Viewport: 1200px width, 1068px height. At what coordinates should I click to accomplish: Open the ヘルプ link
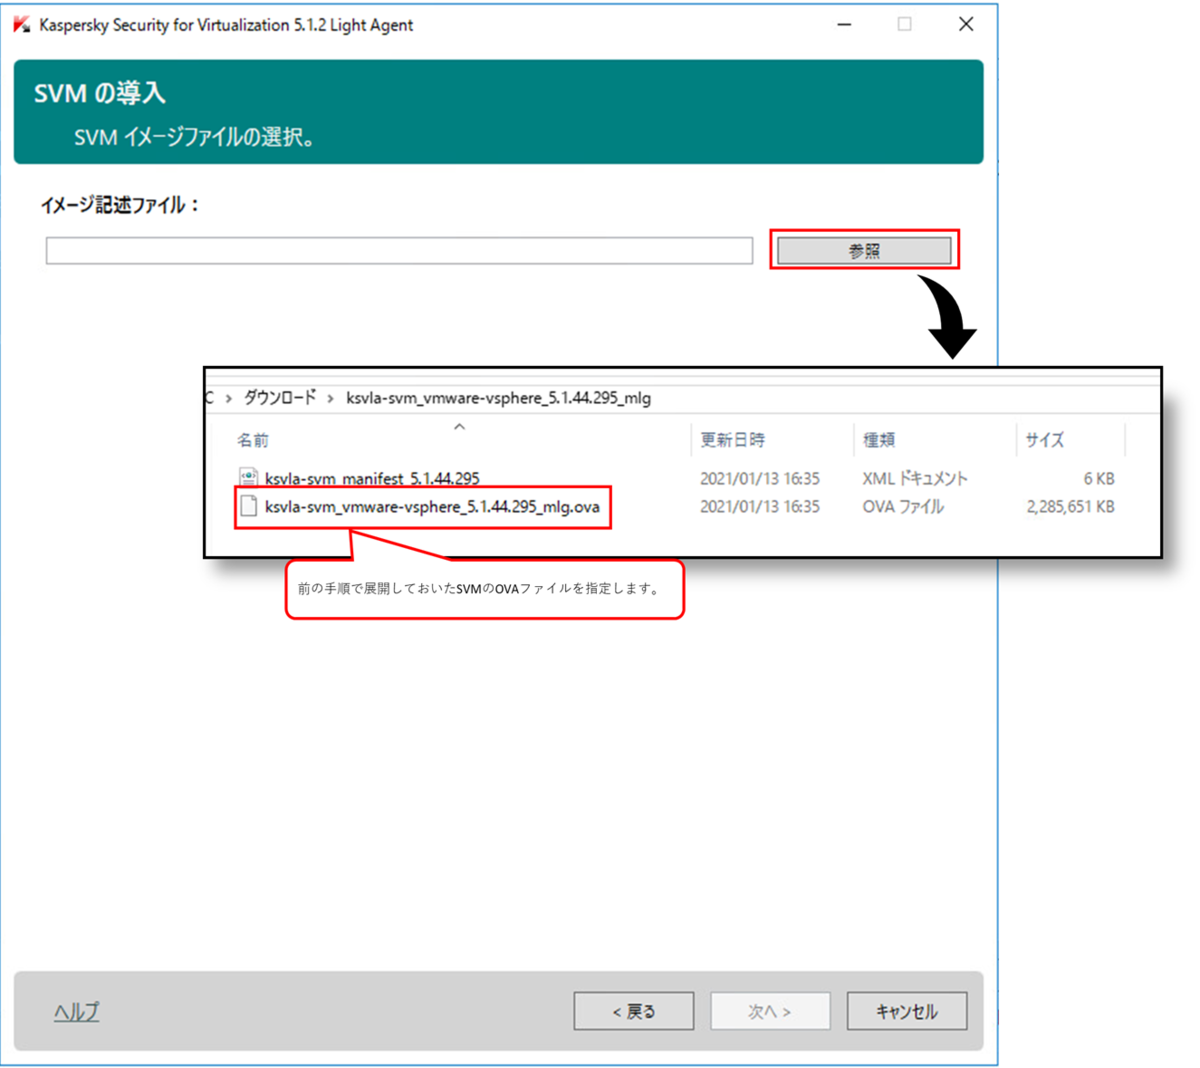[76, 1011]
